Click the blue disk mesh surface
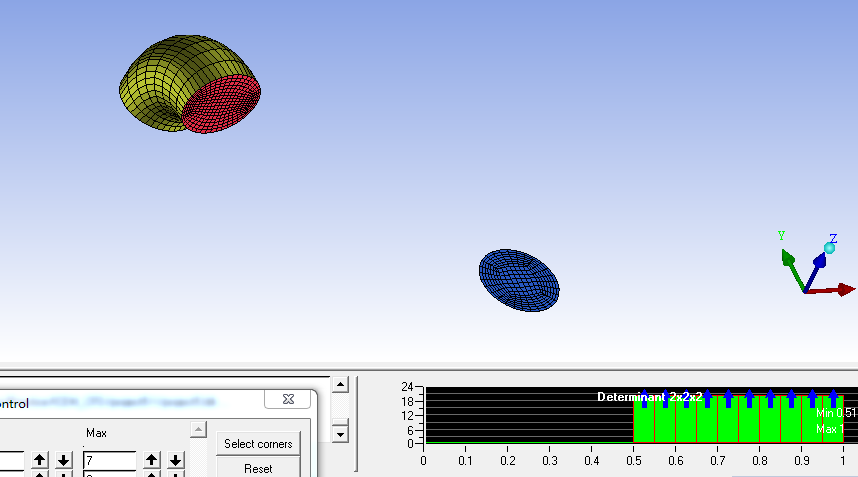This screenshot has width=858, height=477. 519,281
